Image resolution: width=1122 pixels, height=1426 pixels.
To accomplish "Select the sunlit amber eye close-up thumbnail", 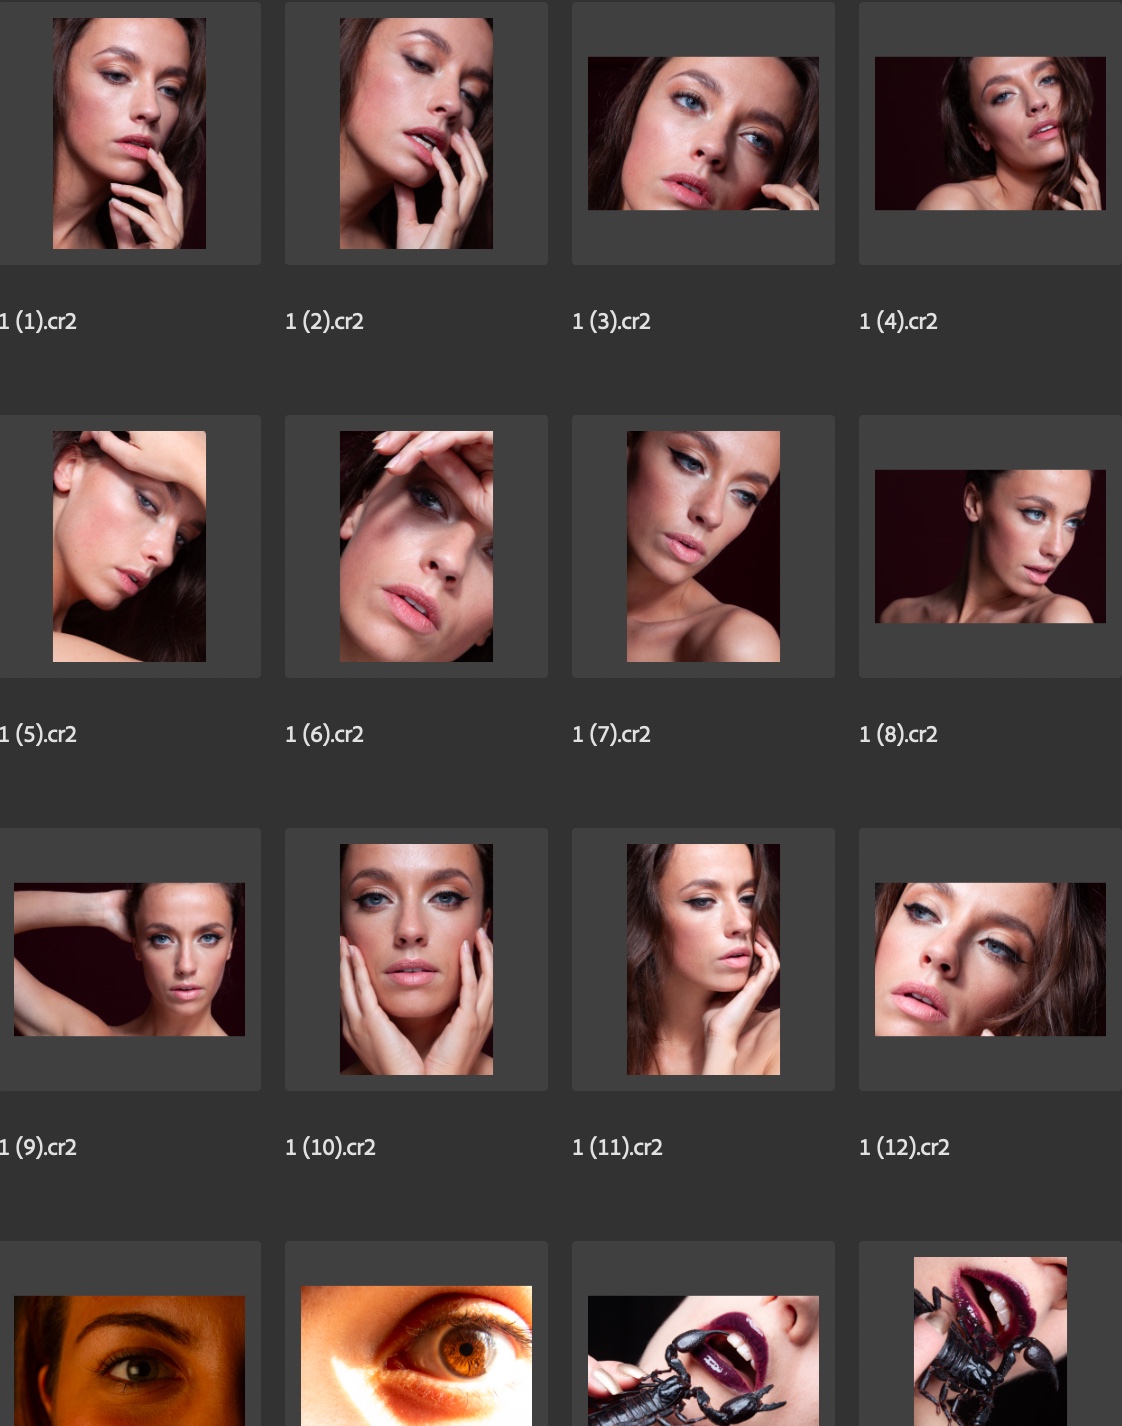I will click(416, 1356).
